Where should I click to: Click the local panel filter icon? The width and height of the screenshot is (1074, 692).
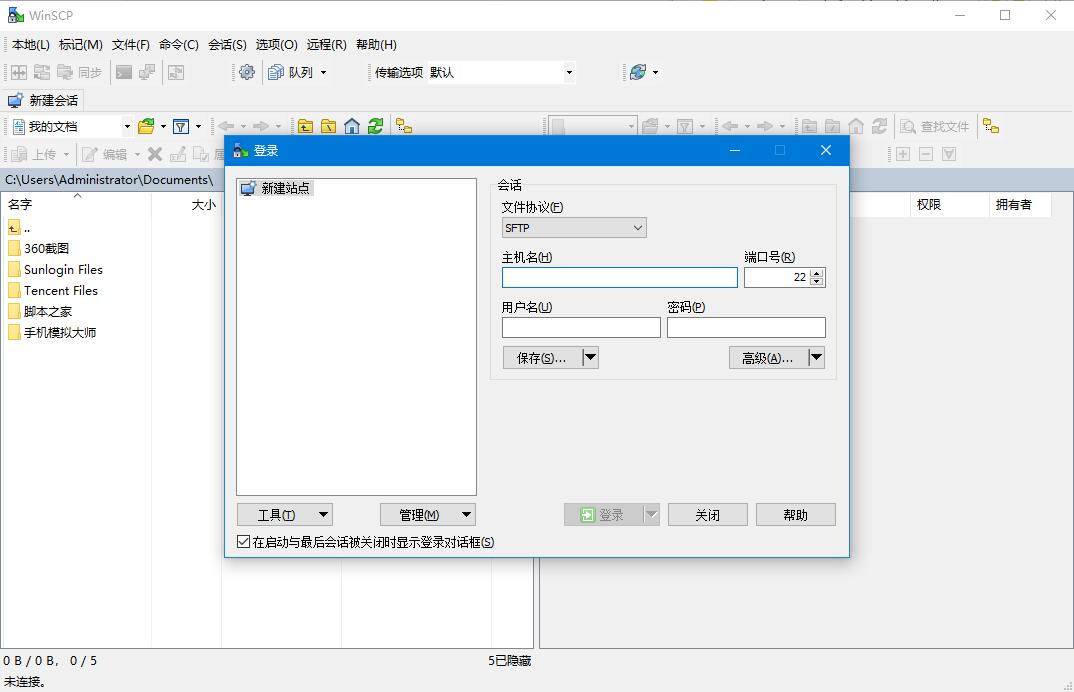coord(181,126)
